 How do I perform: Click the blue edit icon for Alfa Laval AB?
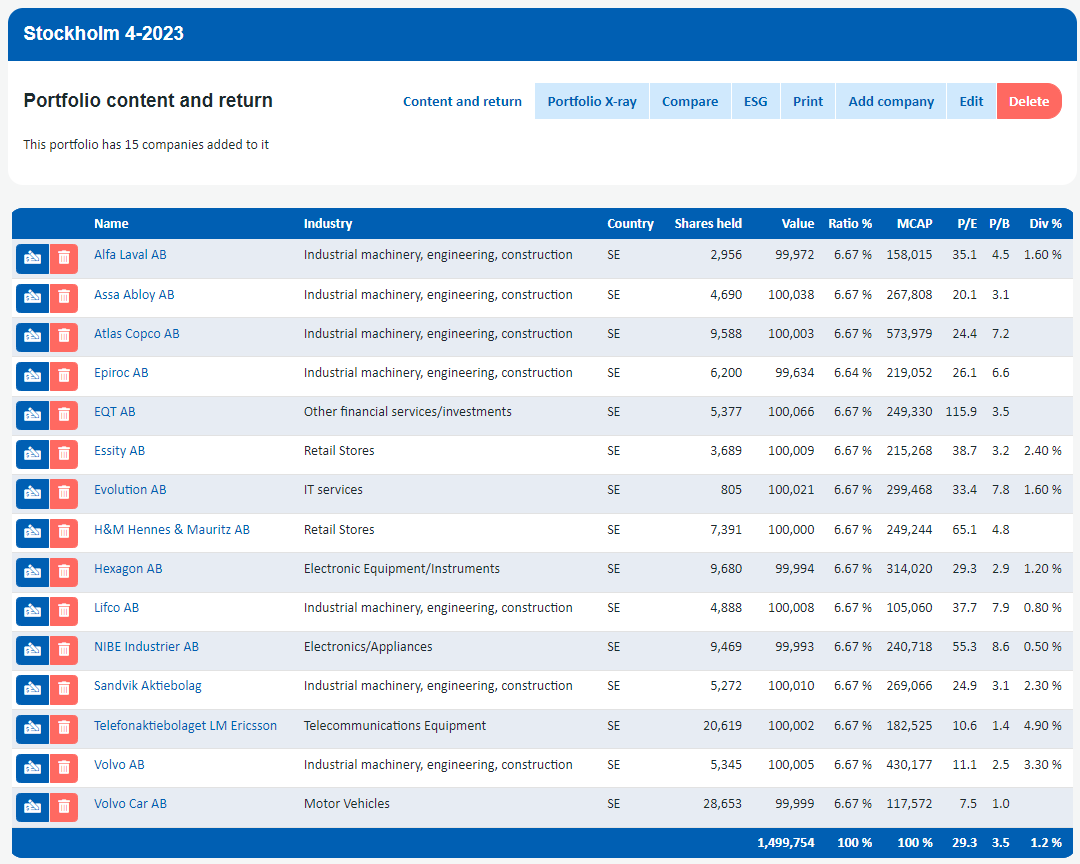(32, 258)
